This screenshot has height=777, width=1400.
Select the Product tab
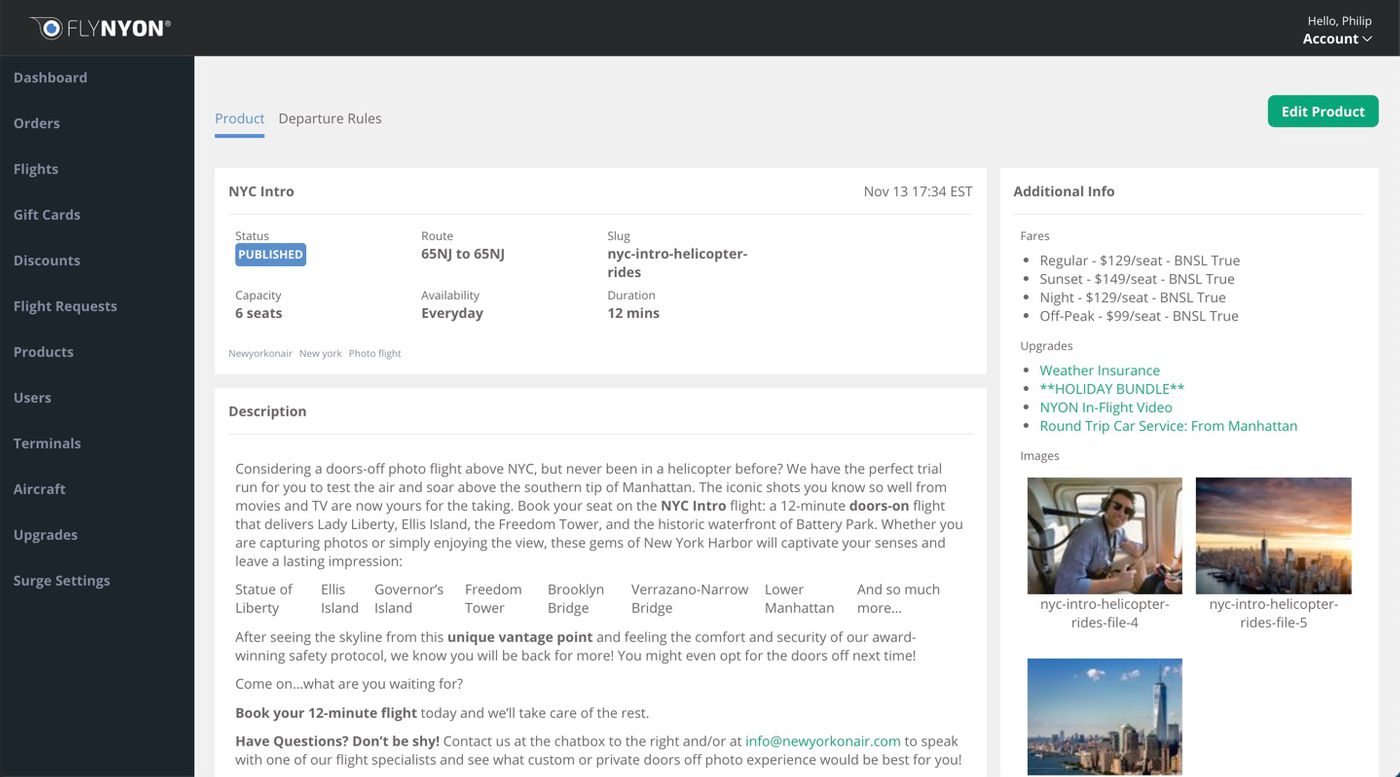[239, 118]
